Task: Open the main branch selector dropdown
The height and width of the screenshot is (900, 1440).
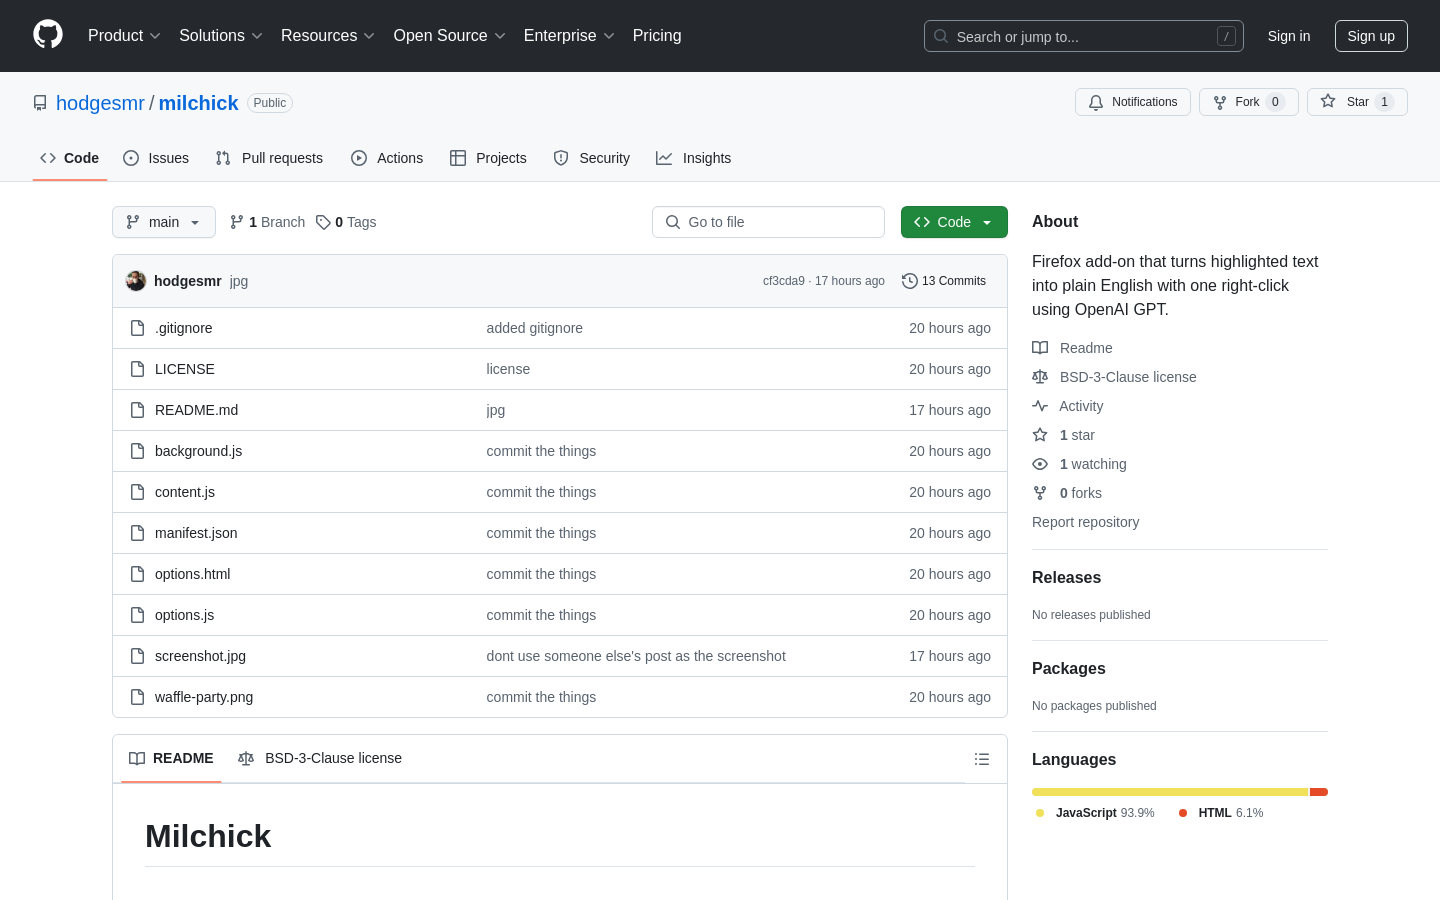Action: click(164, 222)
